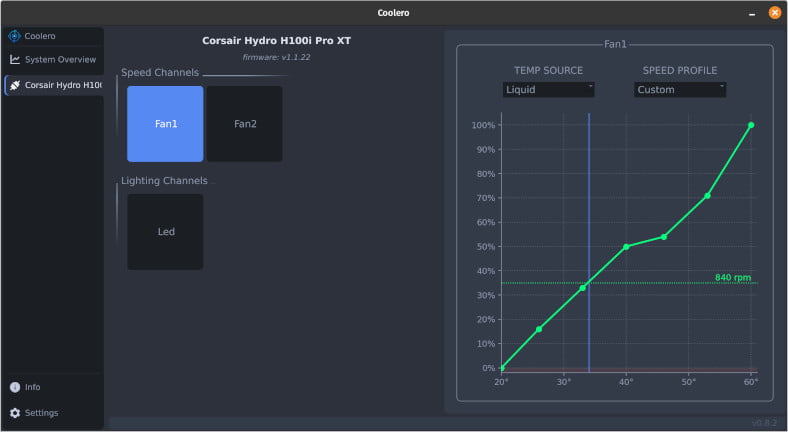The width and height of the screenshot is (788, 432).
Task: Click the curve point near 71%
Action: point(707,196)
